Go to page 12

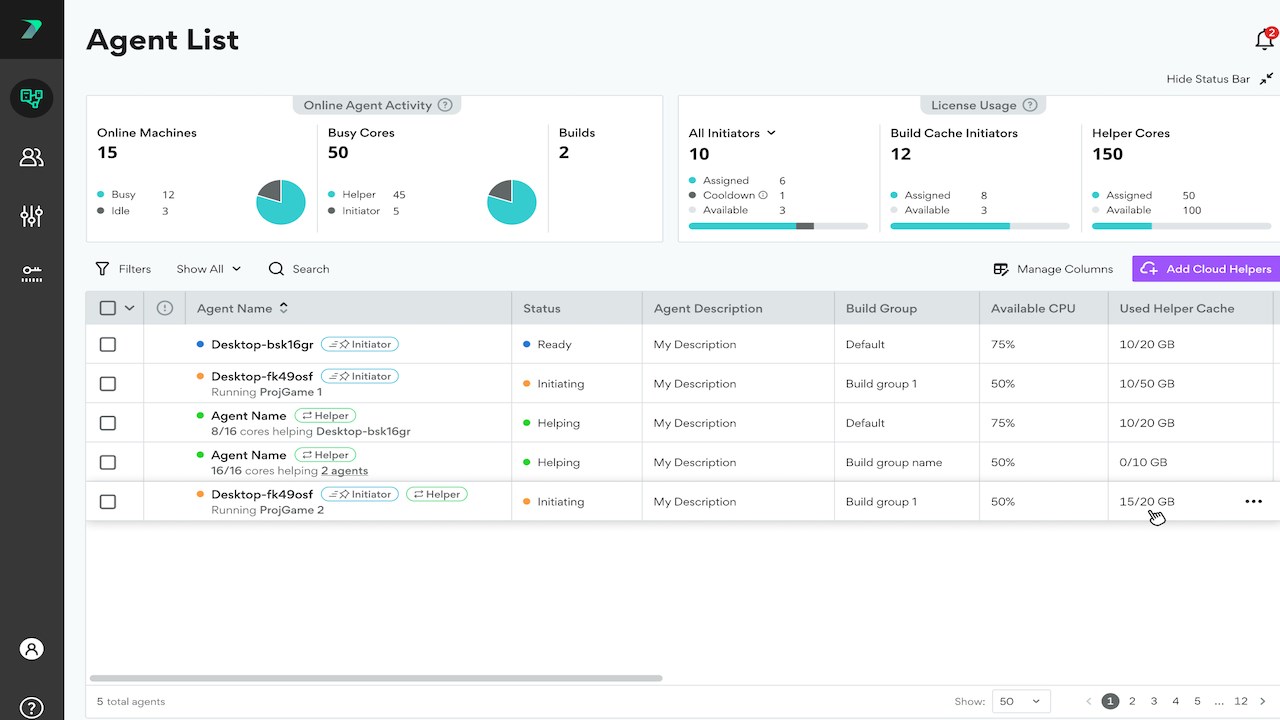tap(1241, 701)
